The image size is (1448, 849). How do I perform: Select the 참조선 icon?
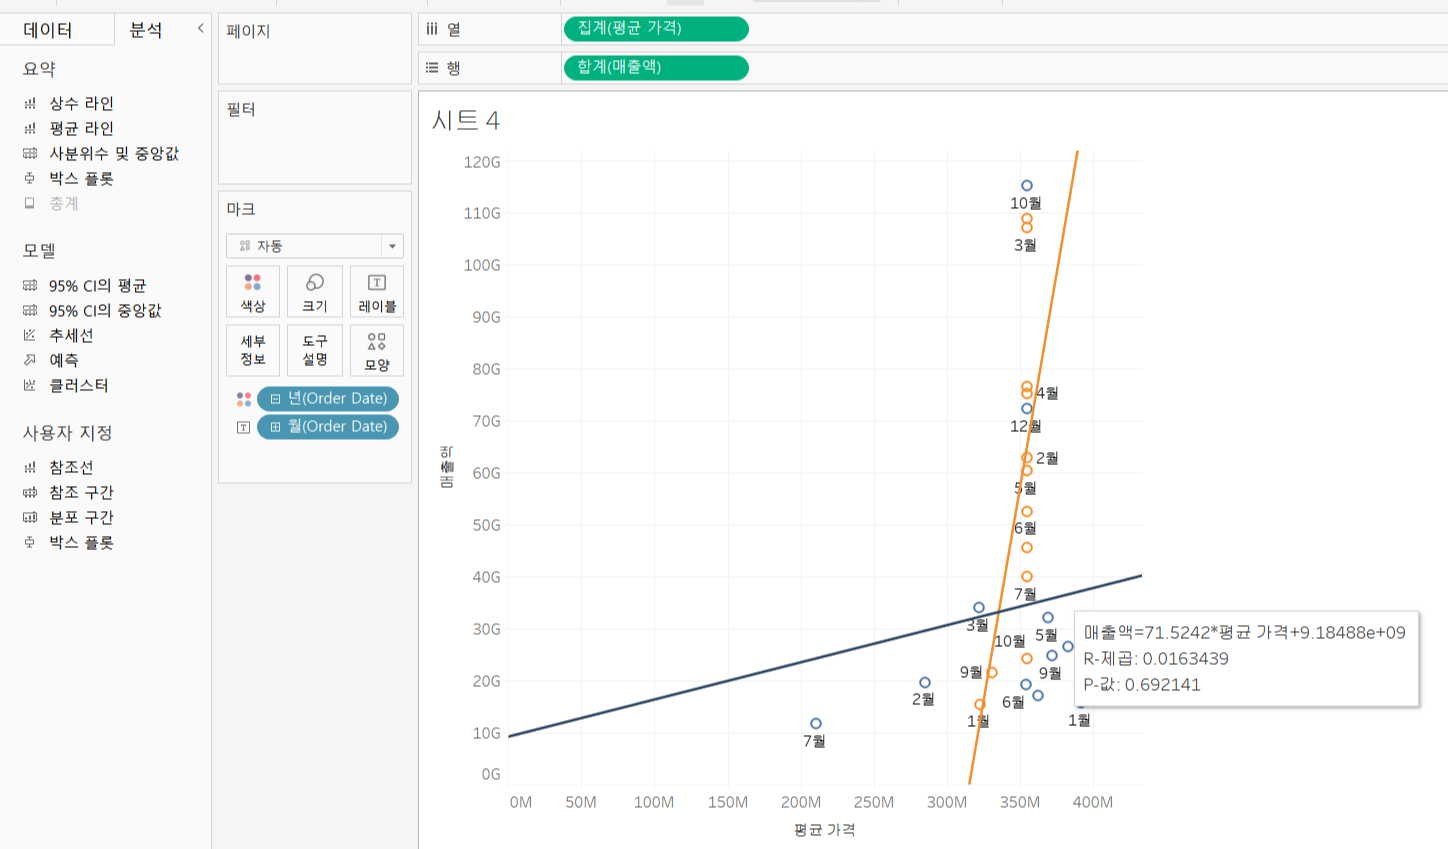click(30, 467)
